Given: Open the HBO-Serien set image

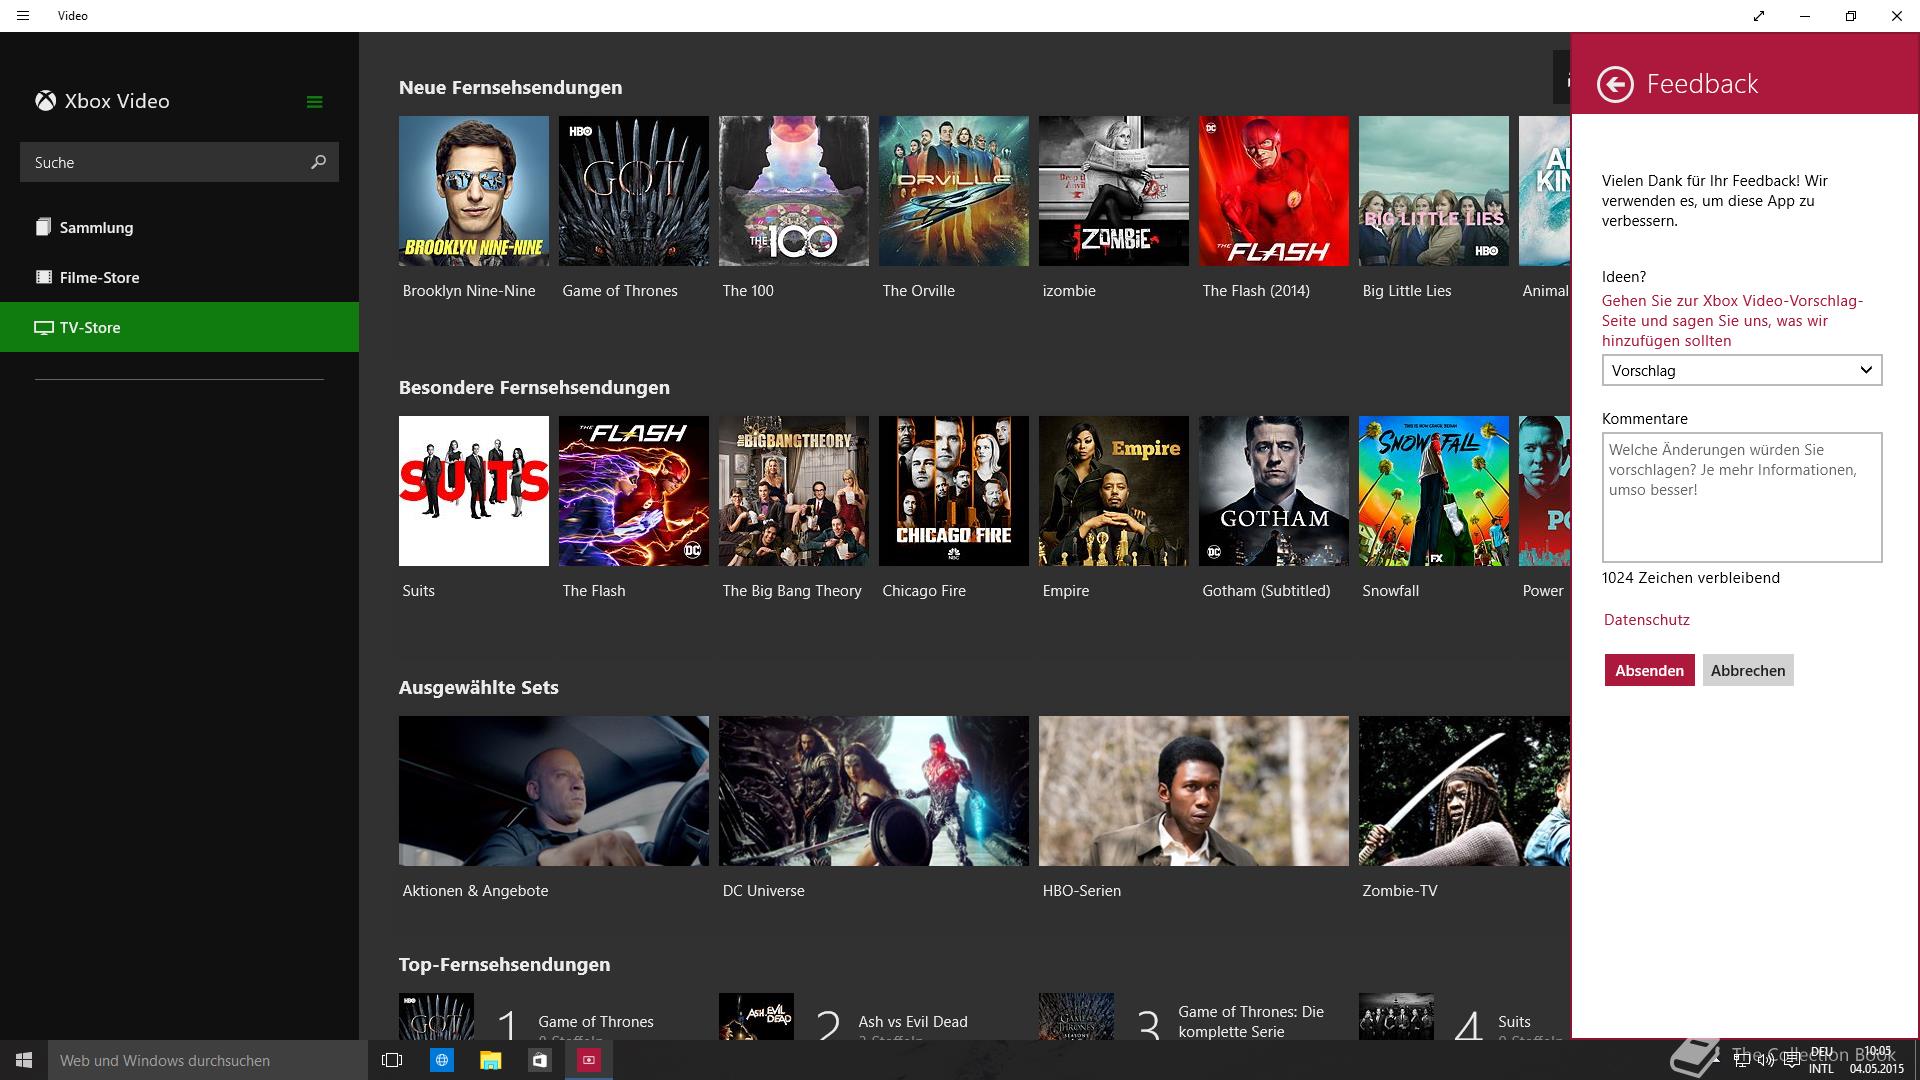Looking at the screenshot, I should coord(1193,791).
